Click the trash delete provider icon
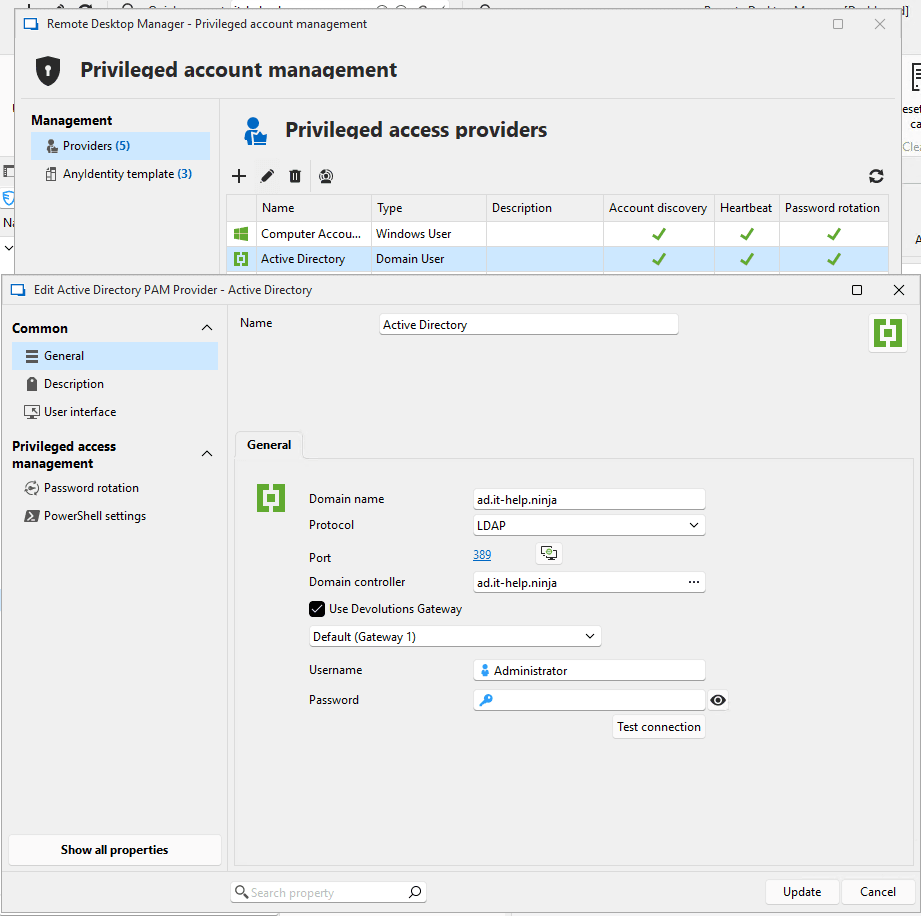Screen dimensions: 921x916 tap(295, 176)
